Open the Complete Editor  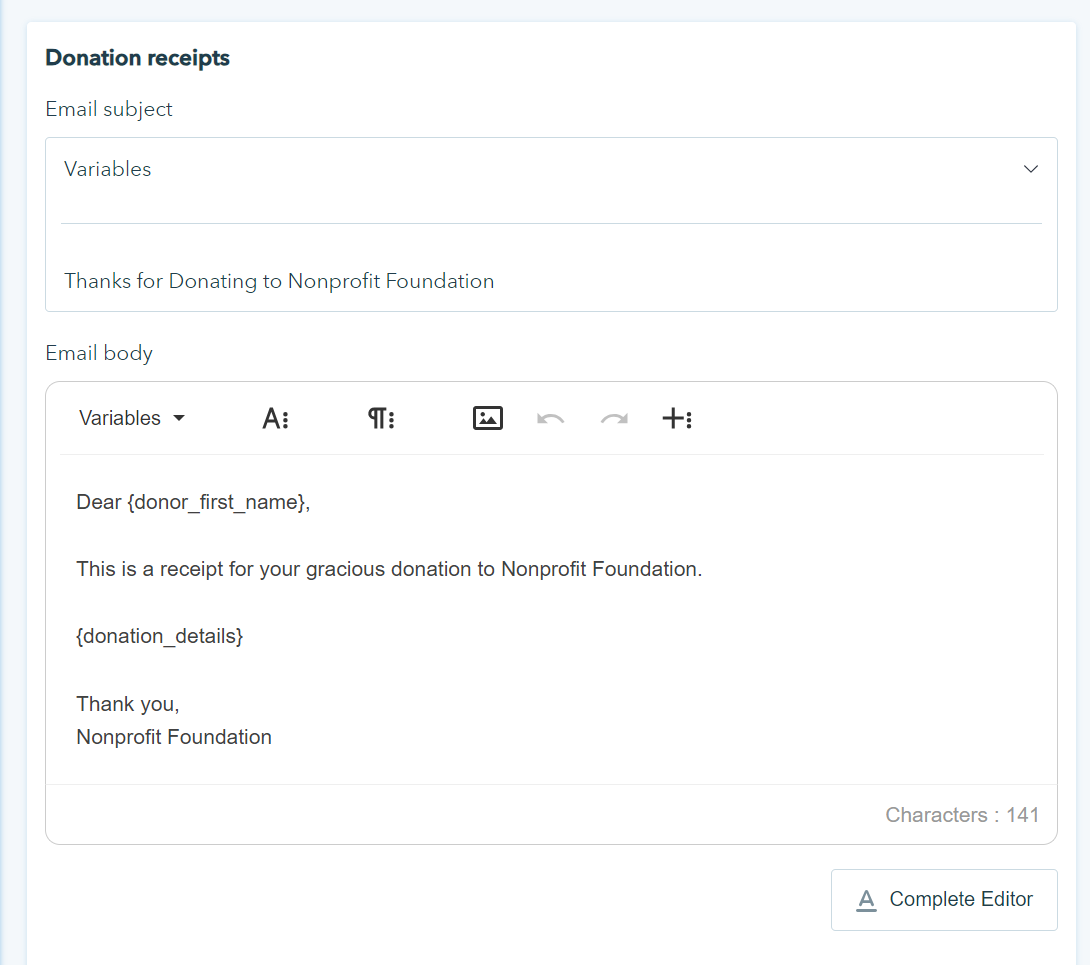(x=944, y=900)
